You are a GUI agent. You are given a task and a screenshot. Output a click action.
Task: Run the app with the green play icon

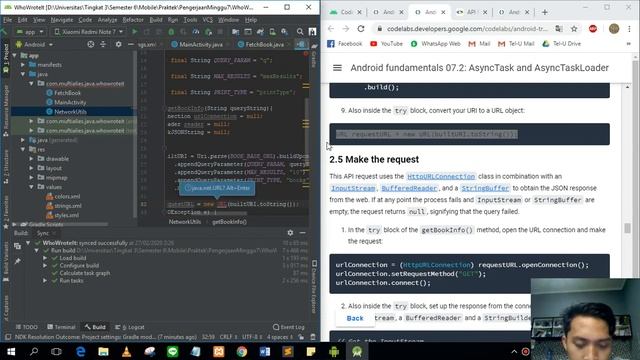tap(134, 32)
